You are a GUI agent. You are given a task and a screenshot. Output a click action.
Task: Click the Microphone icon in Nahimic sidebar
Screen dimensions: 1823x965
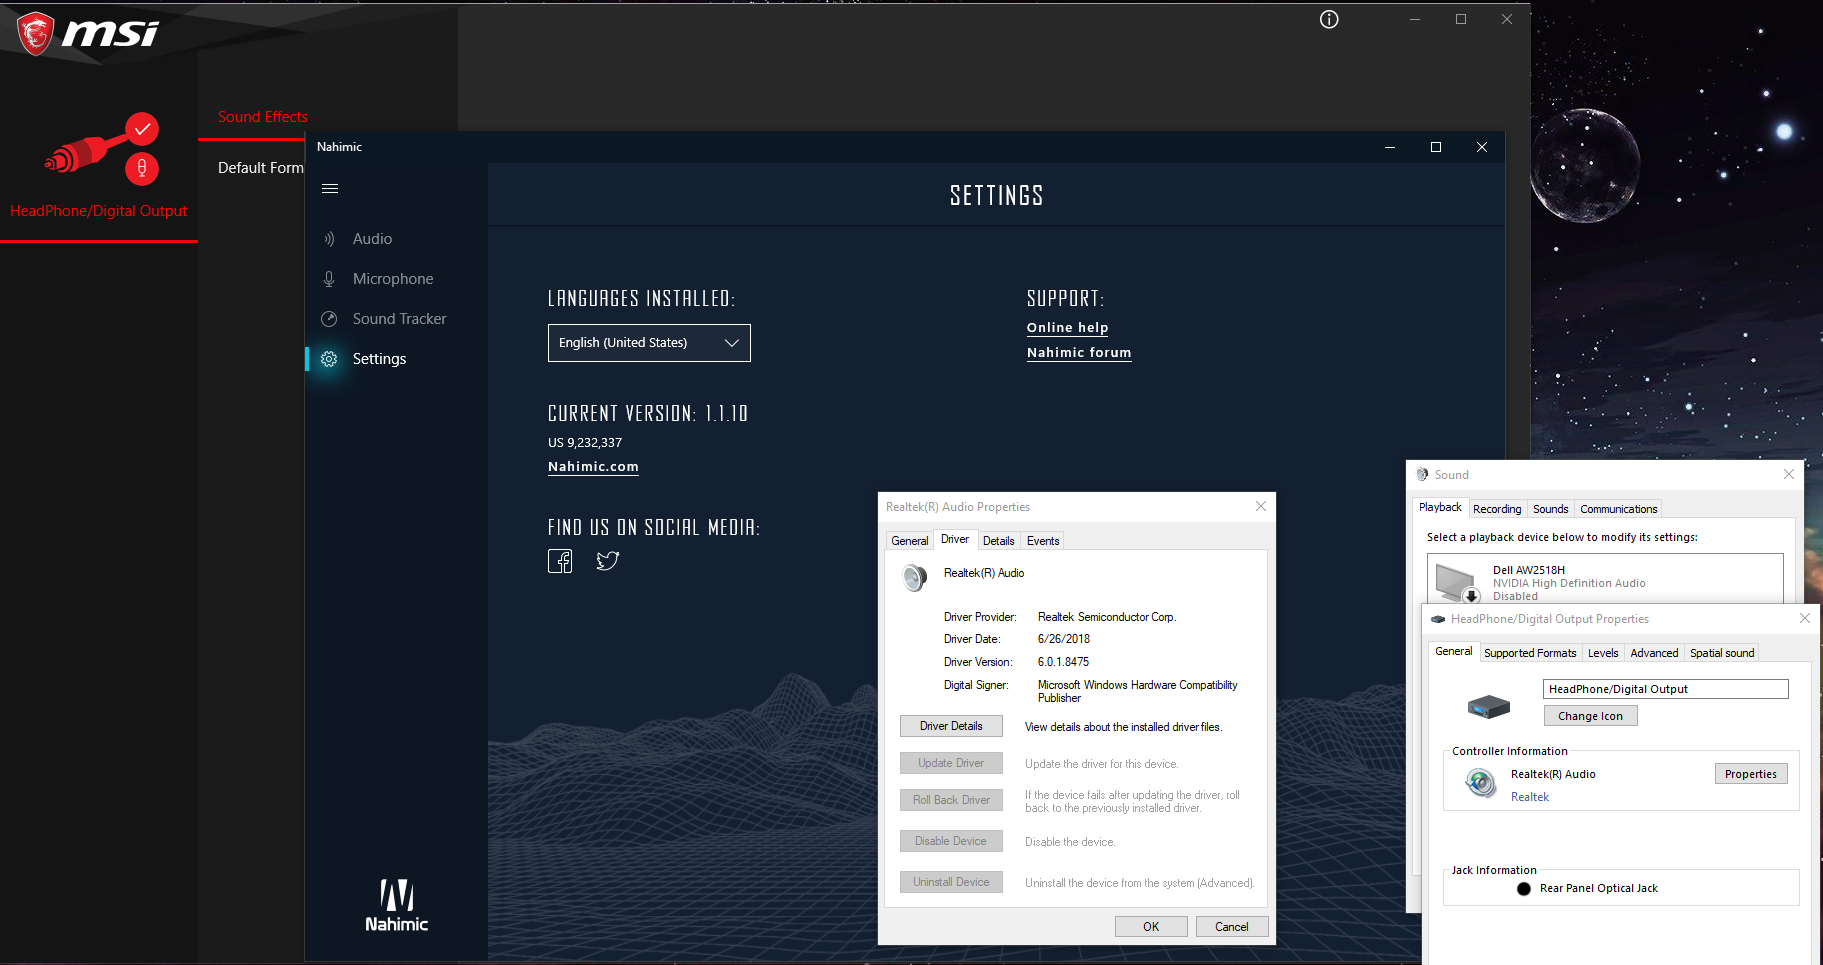click(x=329, y=279)
